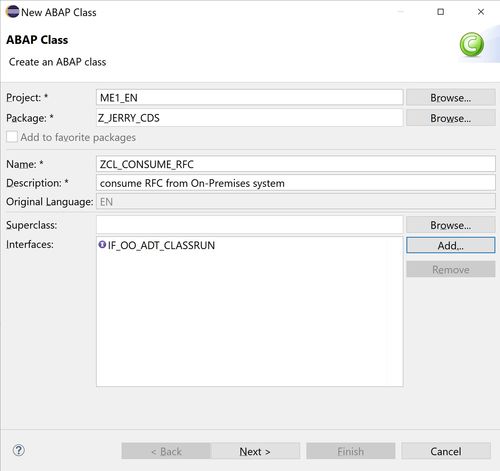Click the Eclipse icon in title bar
The image size is (500, 471).
[x=13, y=12]
